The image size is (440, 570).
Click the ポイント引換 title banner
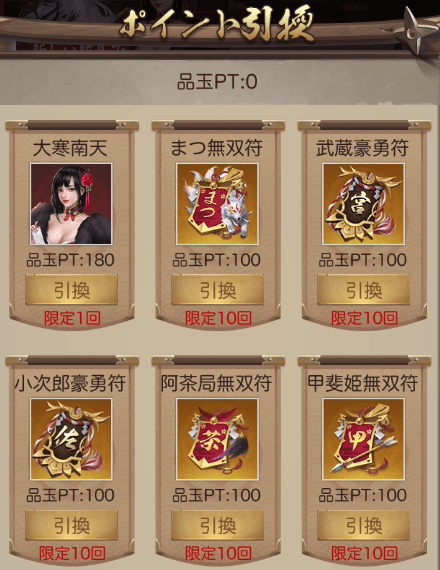pyautogui.click(x=217, y=25)
